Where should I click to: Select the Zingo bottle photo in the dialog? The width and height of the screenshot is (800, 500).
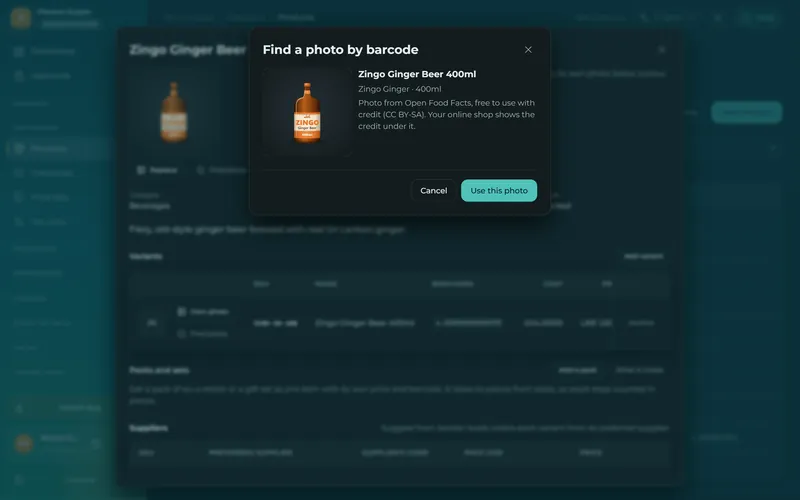(307, 112)
